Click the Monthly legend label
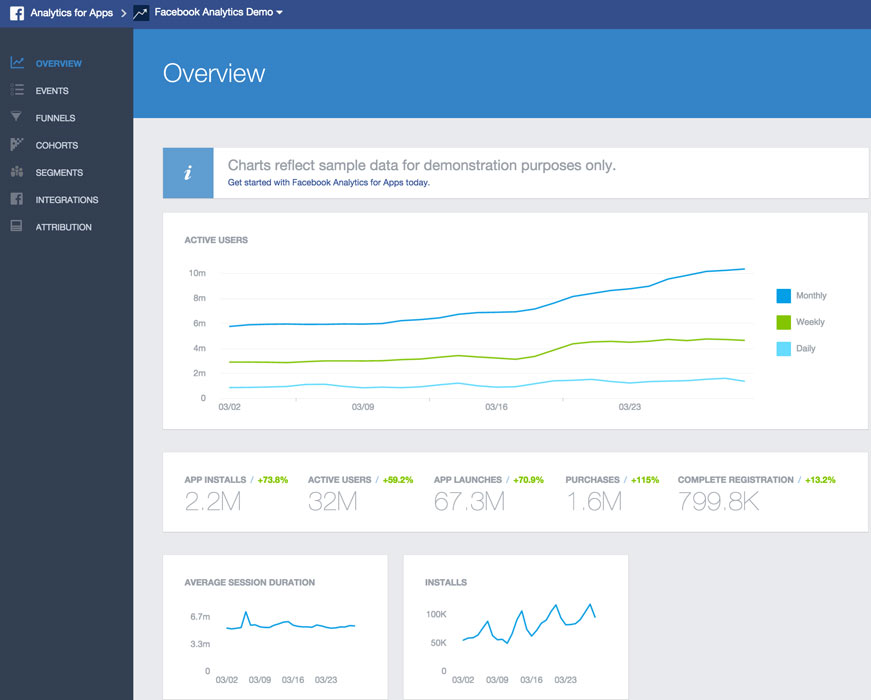 (811, 296)
